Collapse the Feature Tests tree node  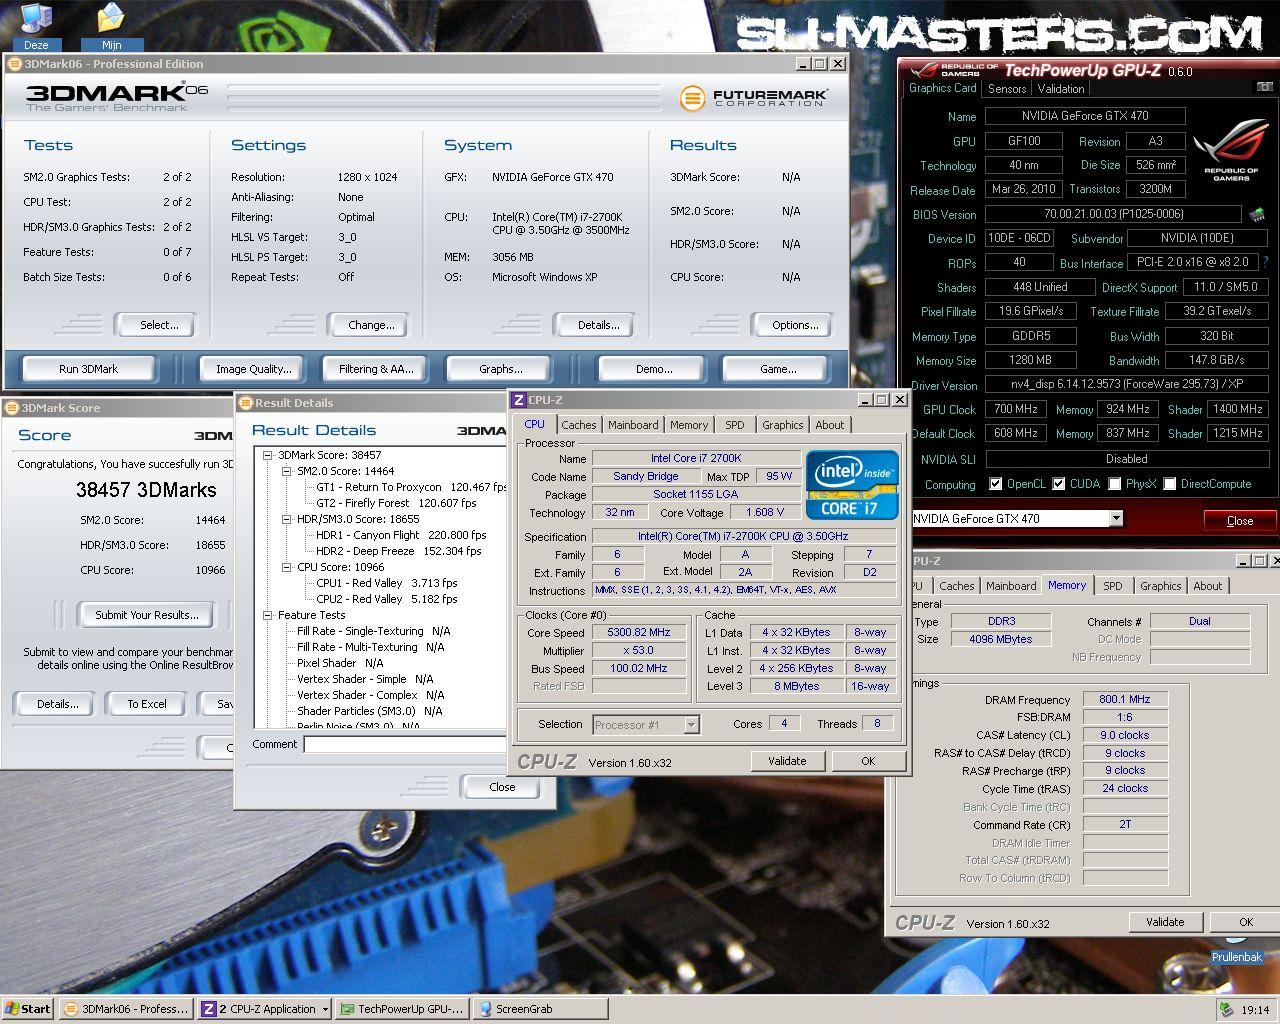point(268,615)
